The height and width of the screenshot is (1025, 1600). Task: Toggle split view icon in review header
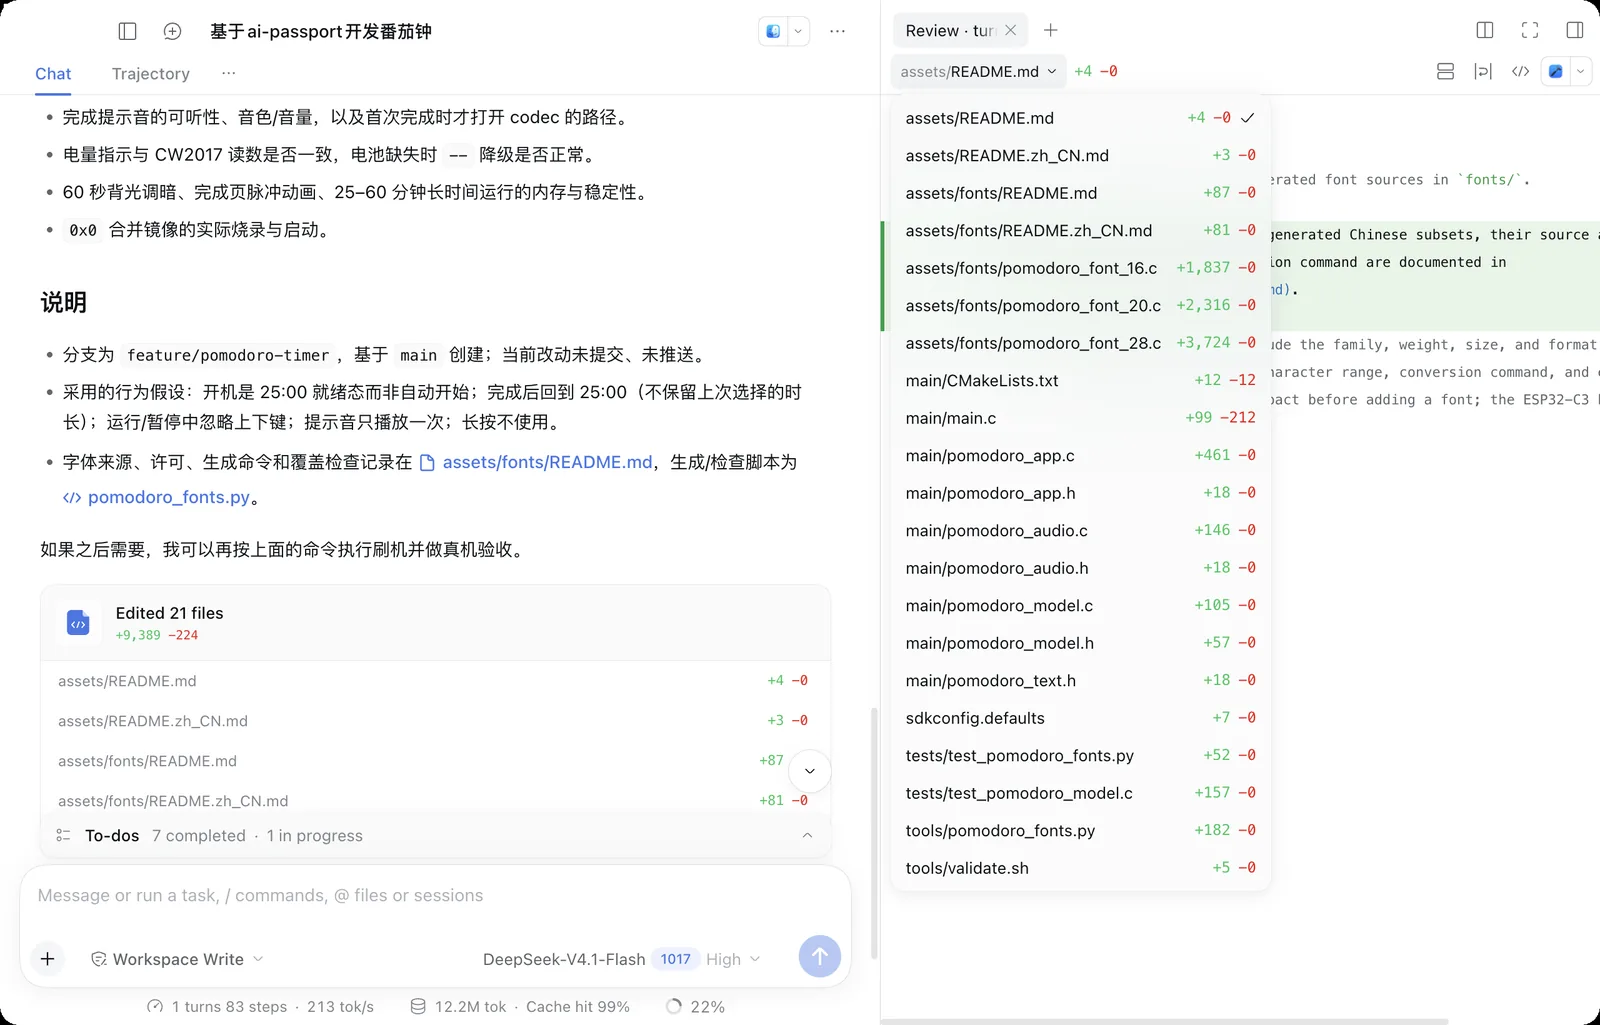click(x=1485, y=30)
